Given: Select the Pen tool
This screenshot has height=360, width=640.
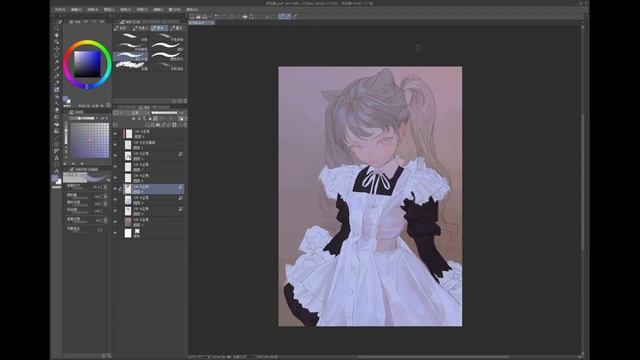Looking at the screenshot, I should tap(57, 76).
